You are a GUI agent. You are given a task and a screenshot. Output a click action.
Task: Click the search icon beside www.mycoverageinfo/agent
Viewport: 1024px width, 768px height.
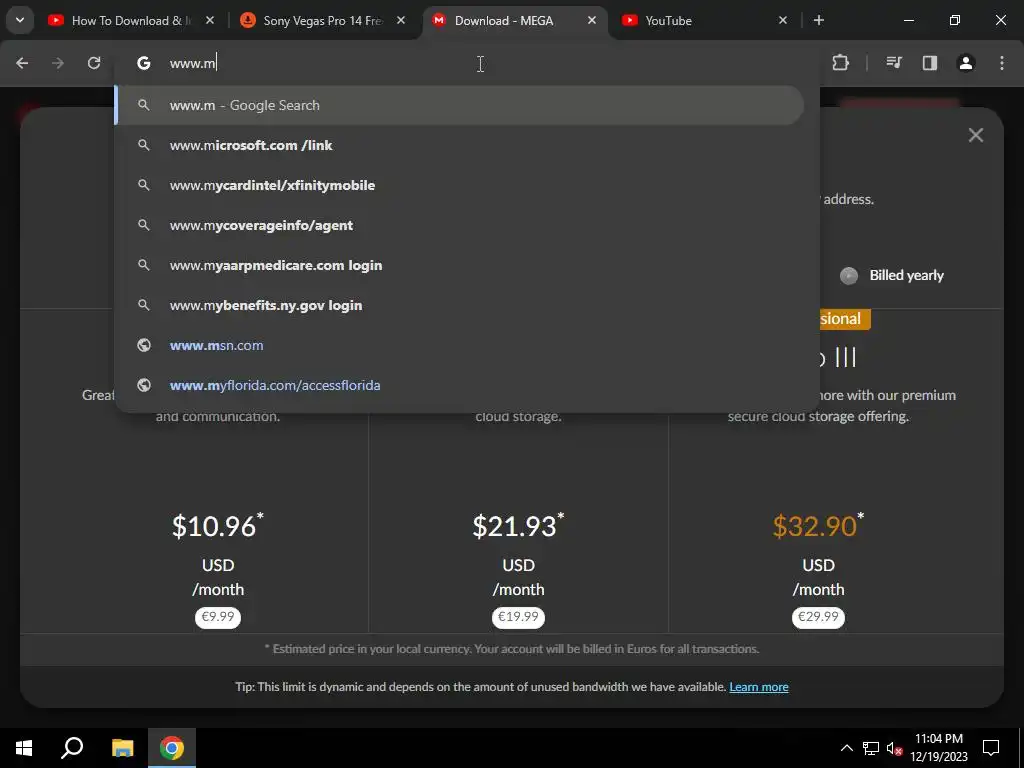pyautogui.click(x=144, y=225)
